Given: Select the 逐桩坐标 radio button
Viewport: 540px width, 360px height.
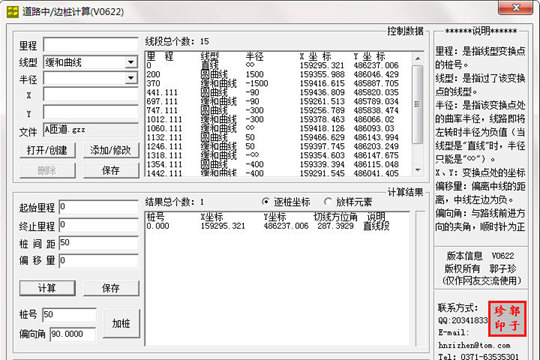Looking at the screenshot, I should click(x=265, y=202).
